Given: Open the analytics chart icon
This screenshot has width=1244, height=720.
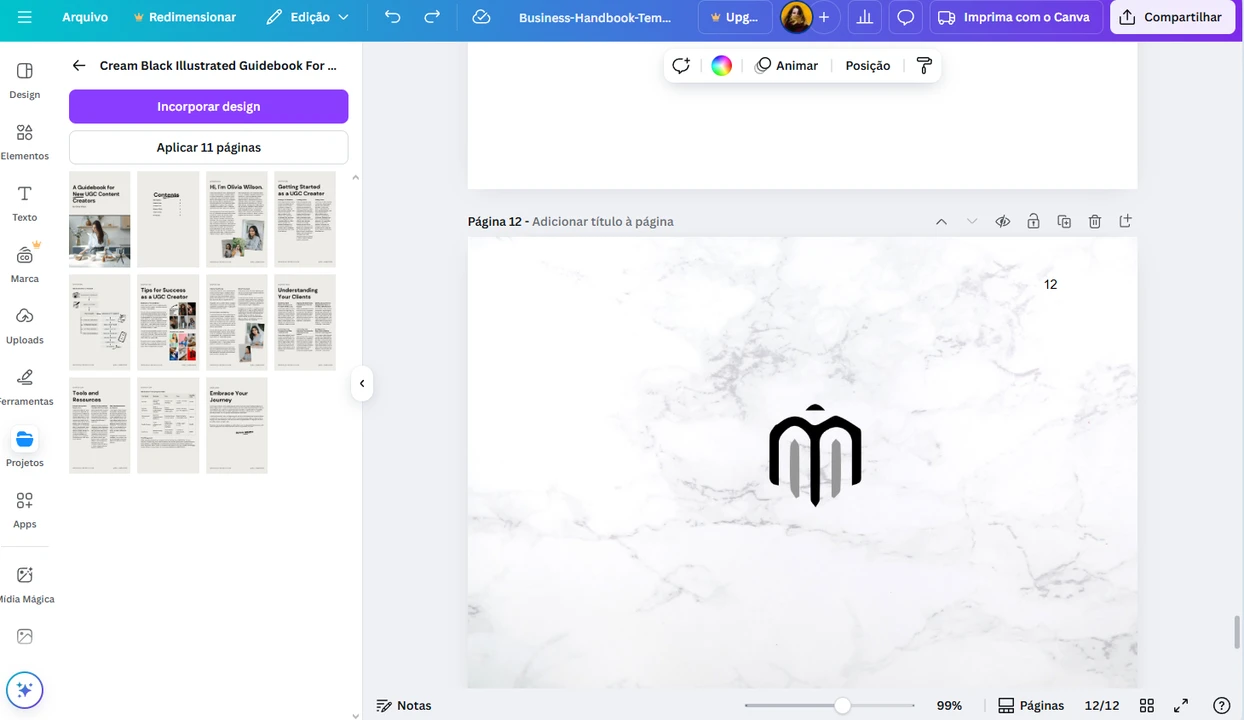Looking at the screenshot, I should click(x=865, y=17).
